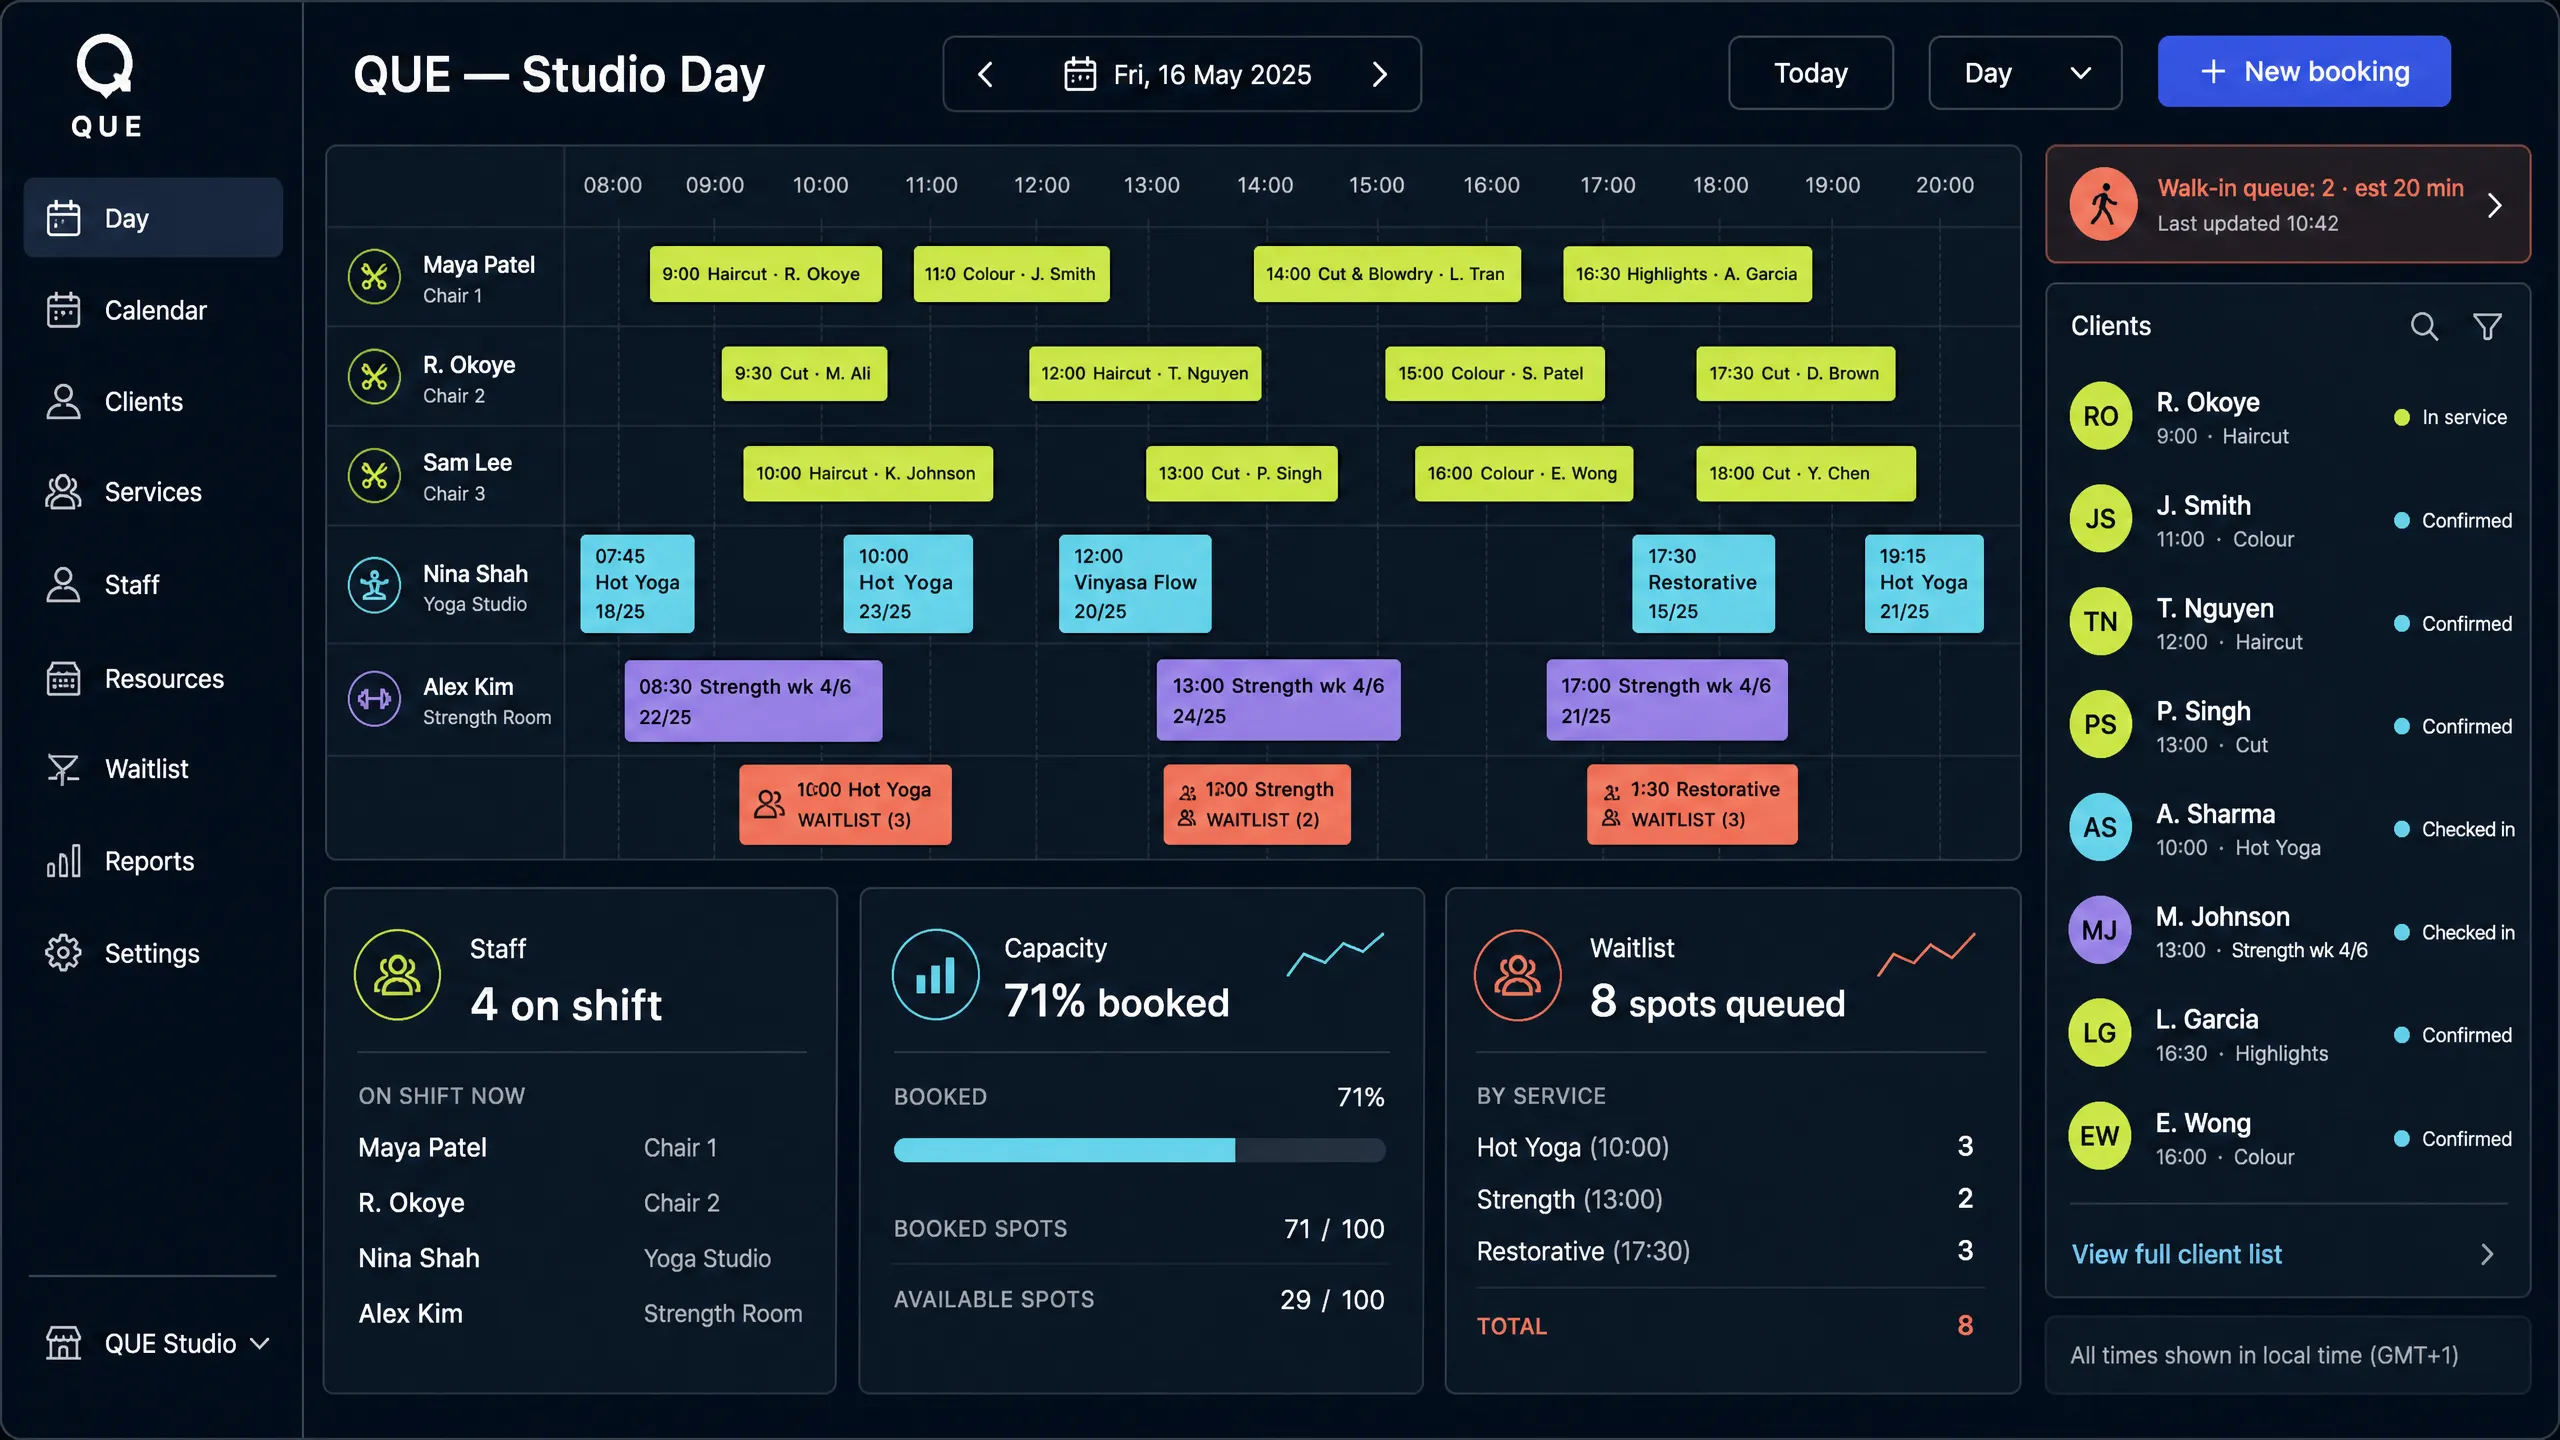Click the New booking button
Screen dimensions: 2560x1440
(x=2304, y=72)
